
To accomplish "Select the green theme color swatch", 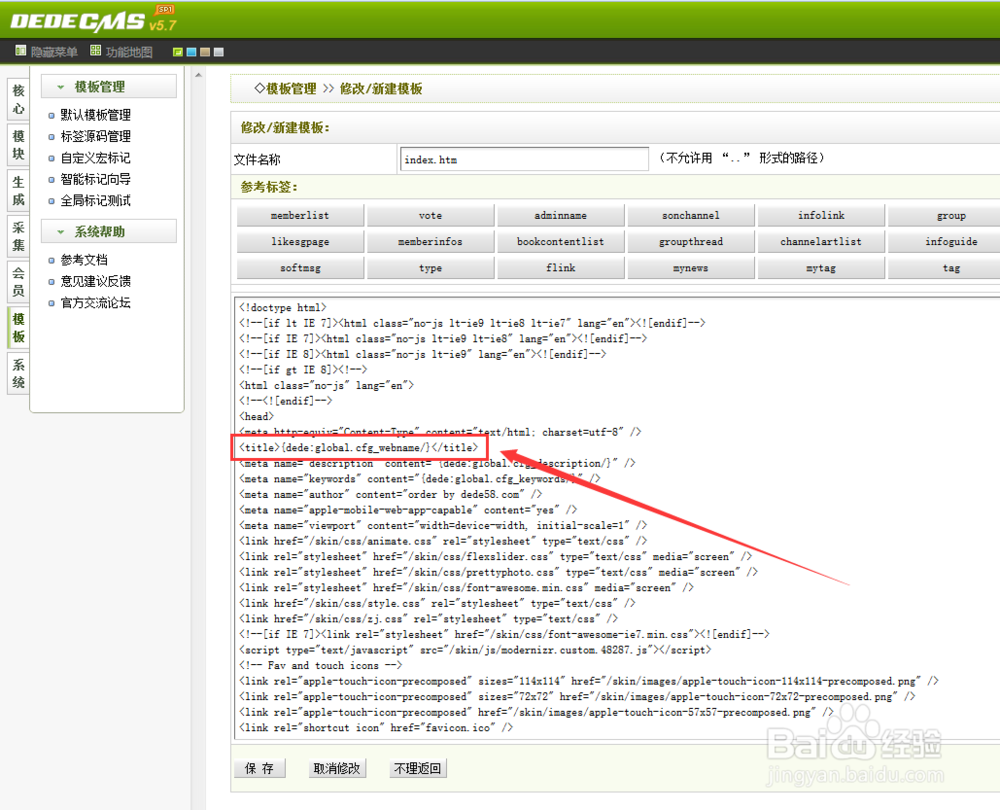I will coord(178,52).
